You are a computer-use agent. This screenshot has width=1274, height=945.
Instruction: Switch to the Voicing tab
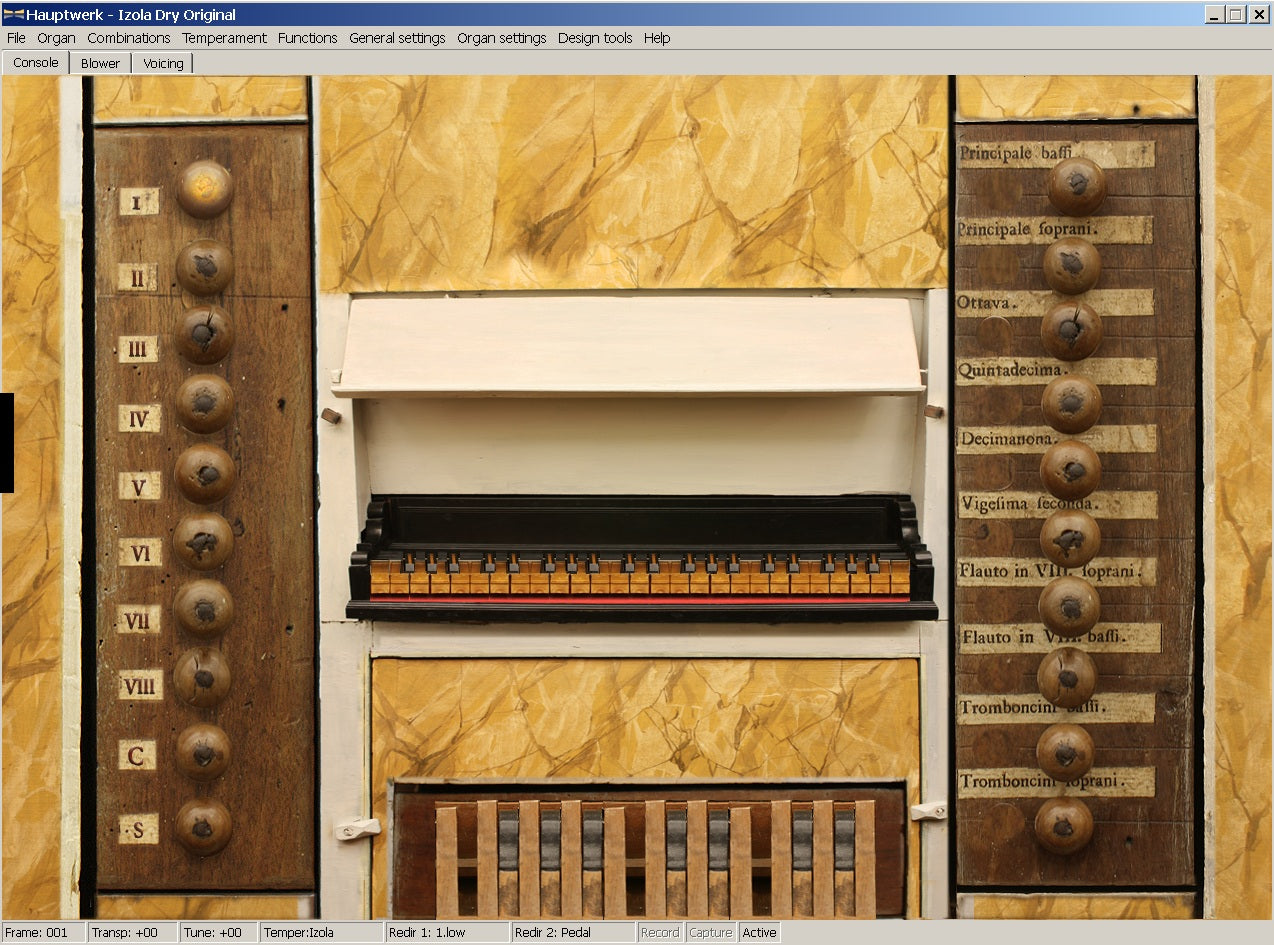coord(163,63)
